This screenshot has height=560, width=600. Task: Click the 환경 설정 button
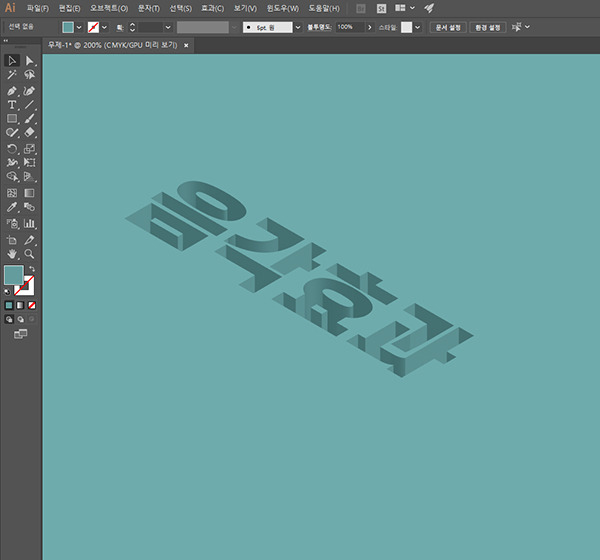[488, 27]
